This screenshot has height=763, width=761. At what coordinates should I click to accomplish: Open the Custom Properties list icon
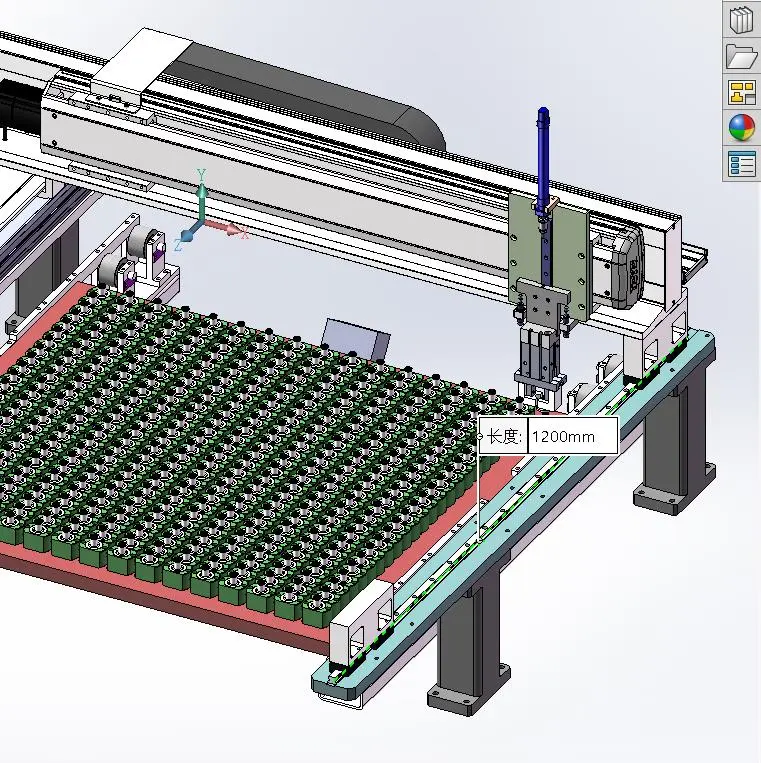point(742,164)
